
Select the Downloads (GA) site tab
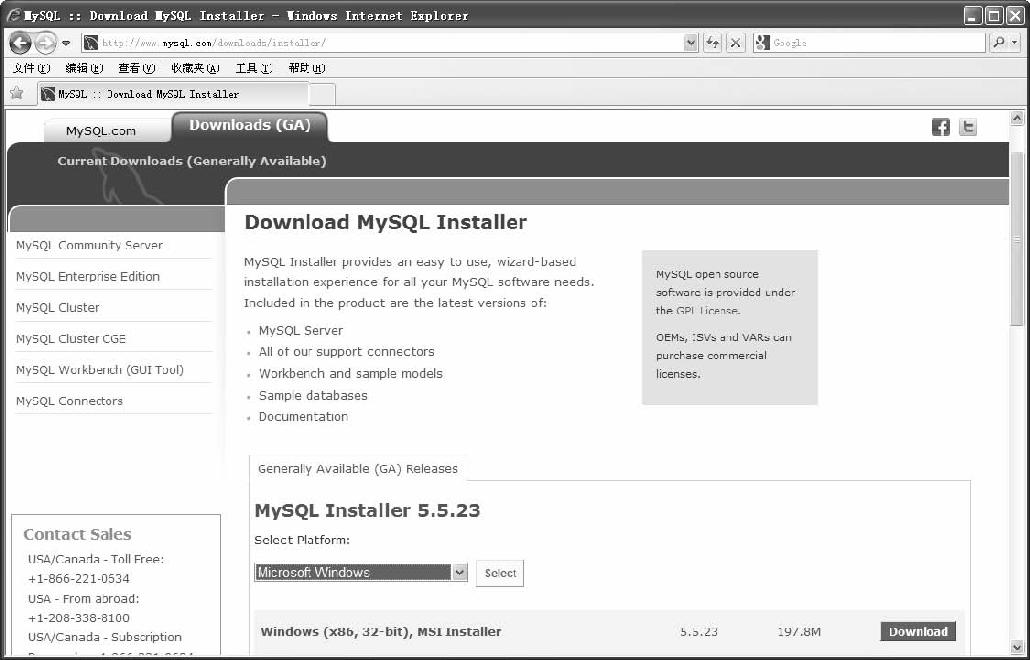click(x=250, y=126)
